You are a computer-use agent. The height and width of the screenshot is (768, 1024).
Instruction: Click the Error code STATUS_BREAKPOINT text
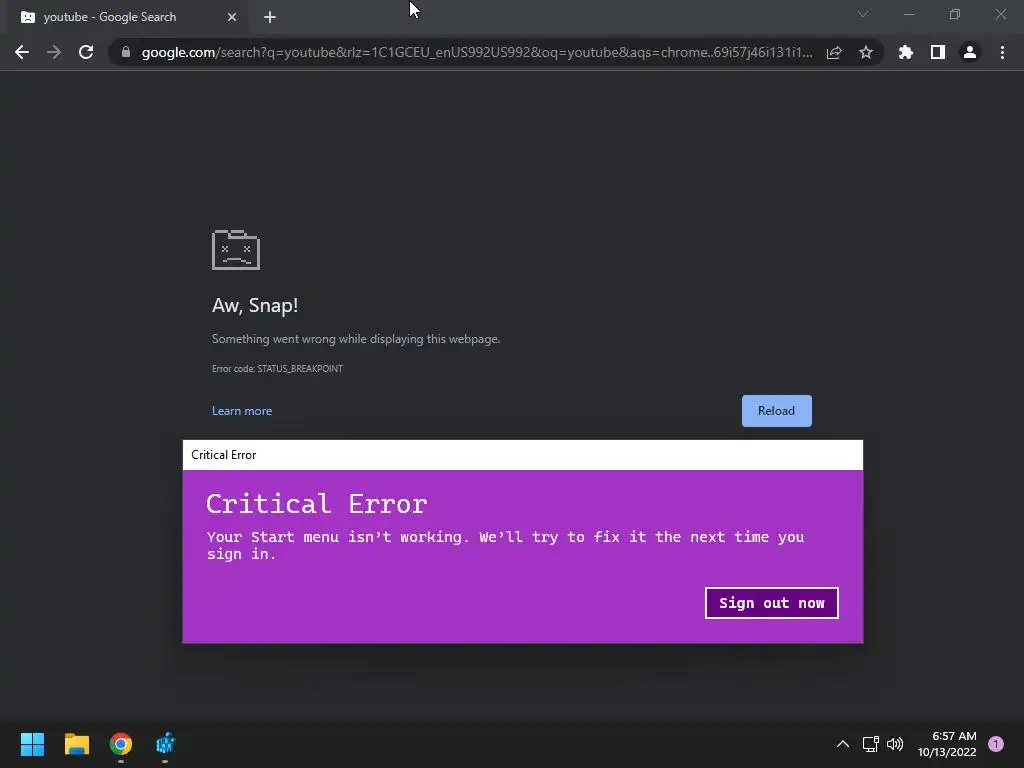(x=277, y=368)
